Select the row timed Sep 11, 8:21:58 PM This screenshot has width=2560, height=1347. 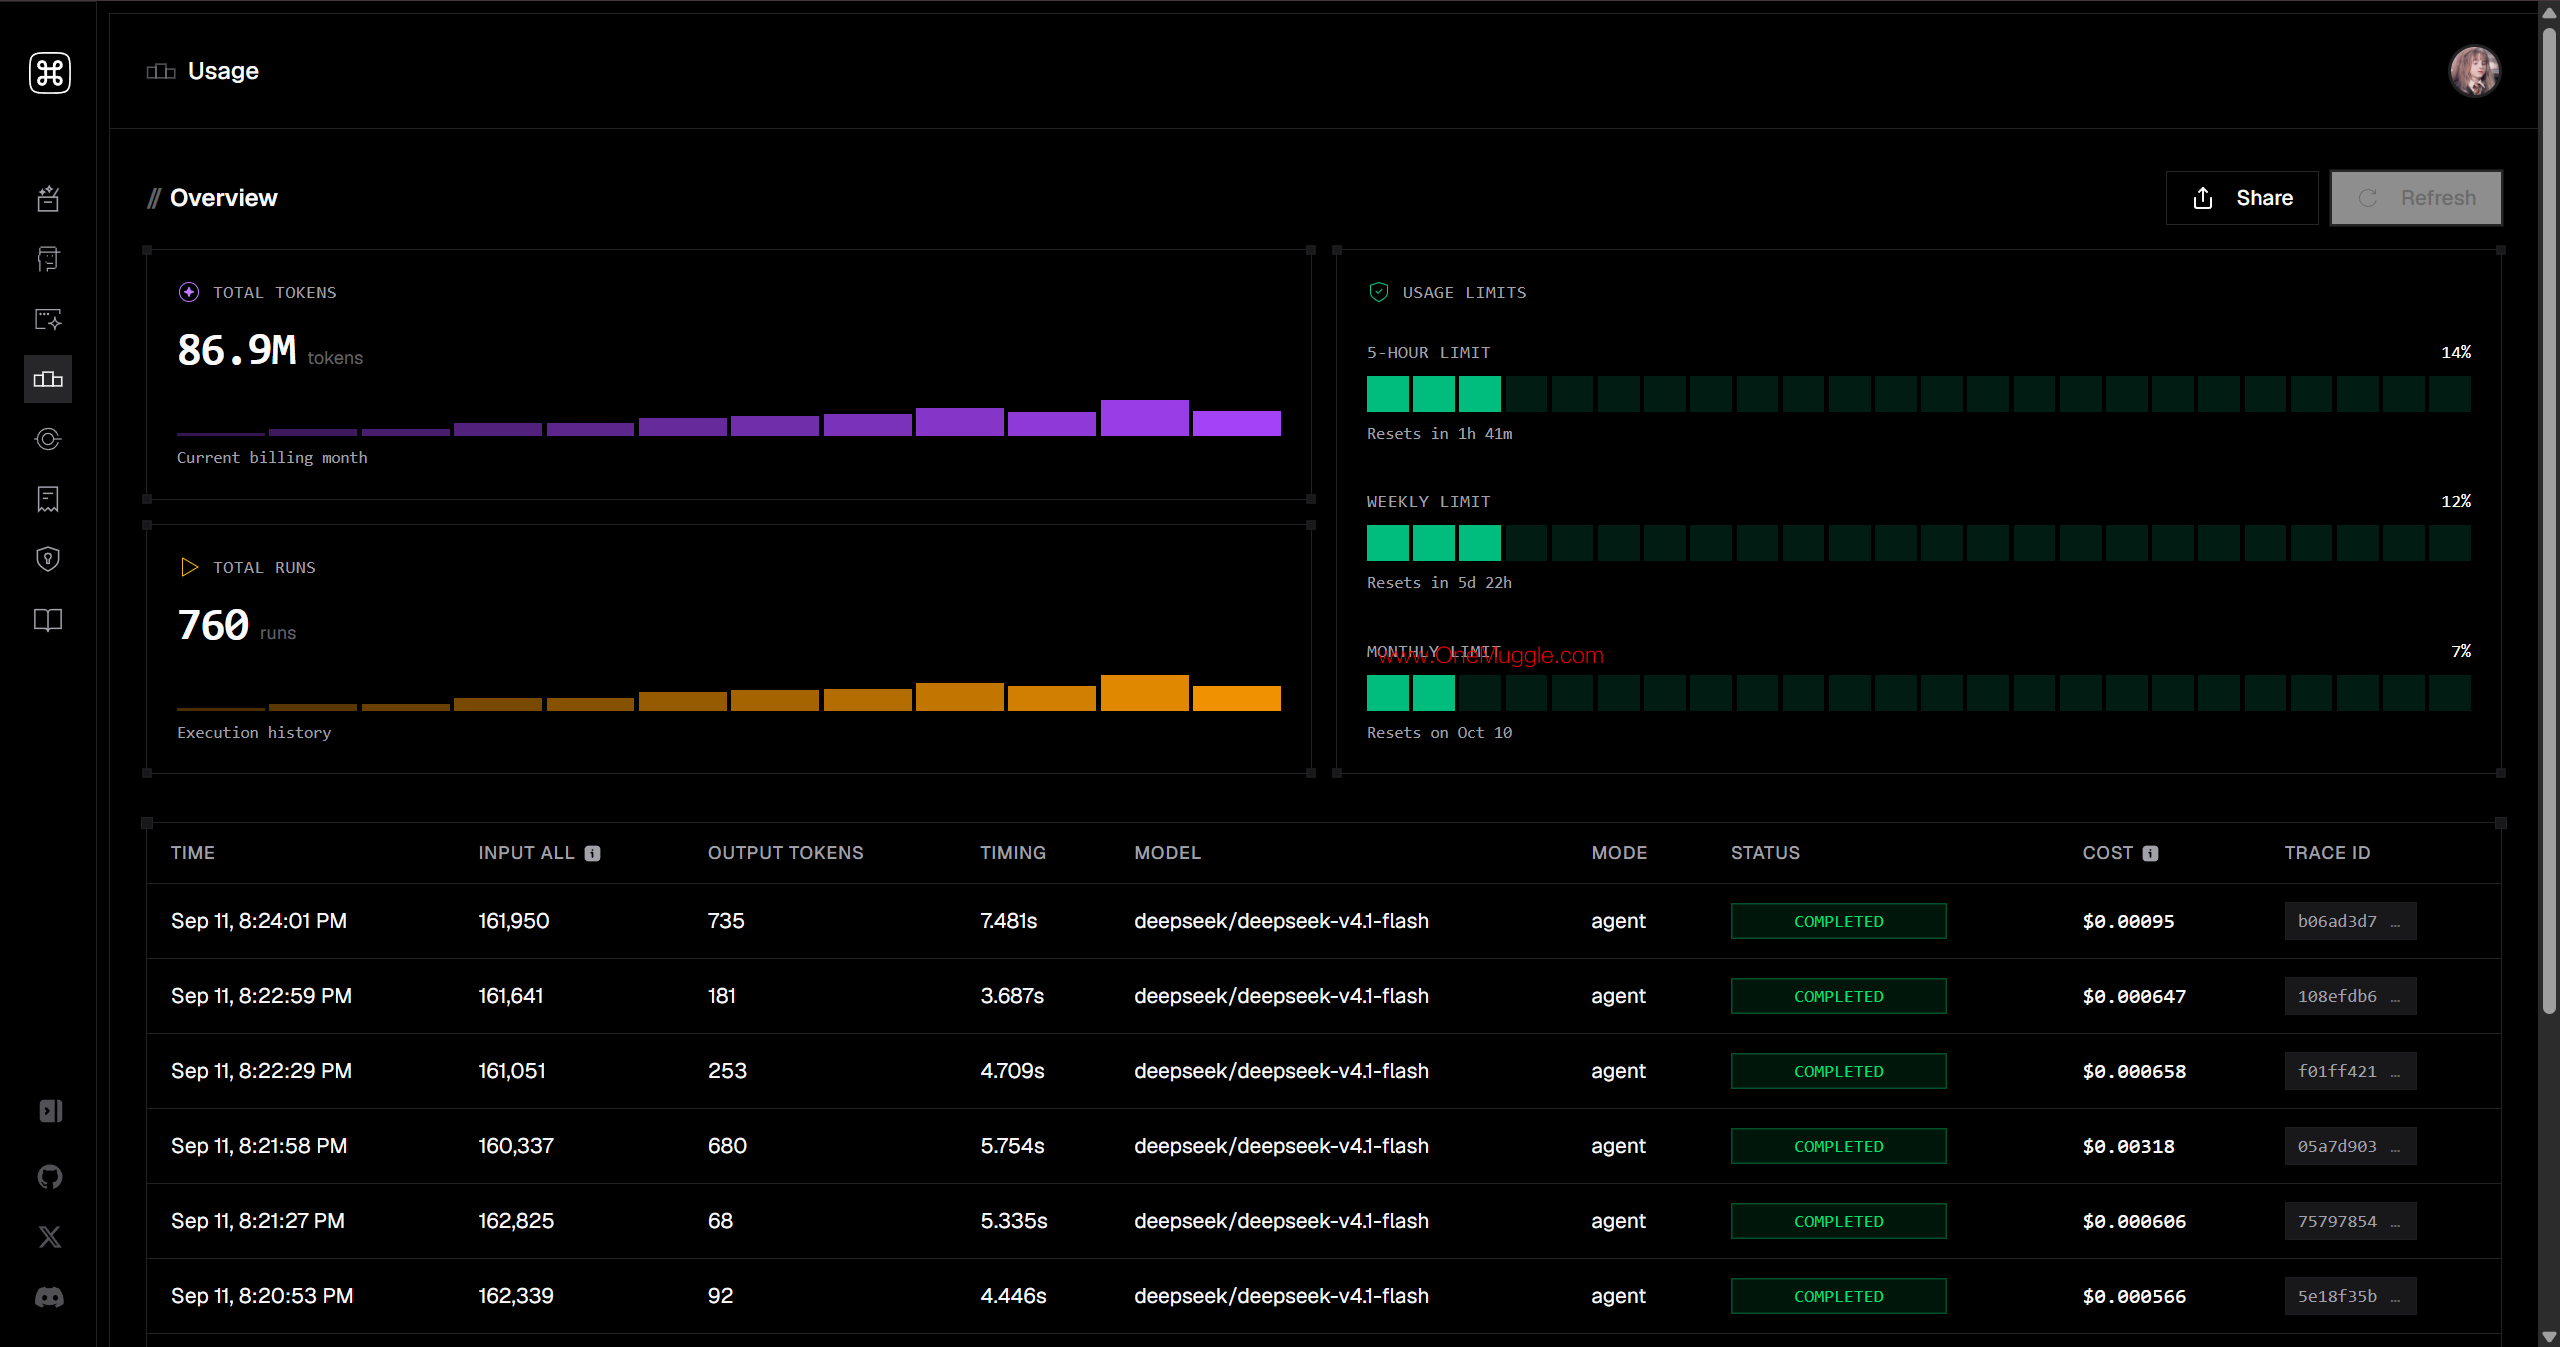[x=1324, y=1146]
